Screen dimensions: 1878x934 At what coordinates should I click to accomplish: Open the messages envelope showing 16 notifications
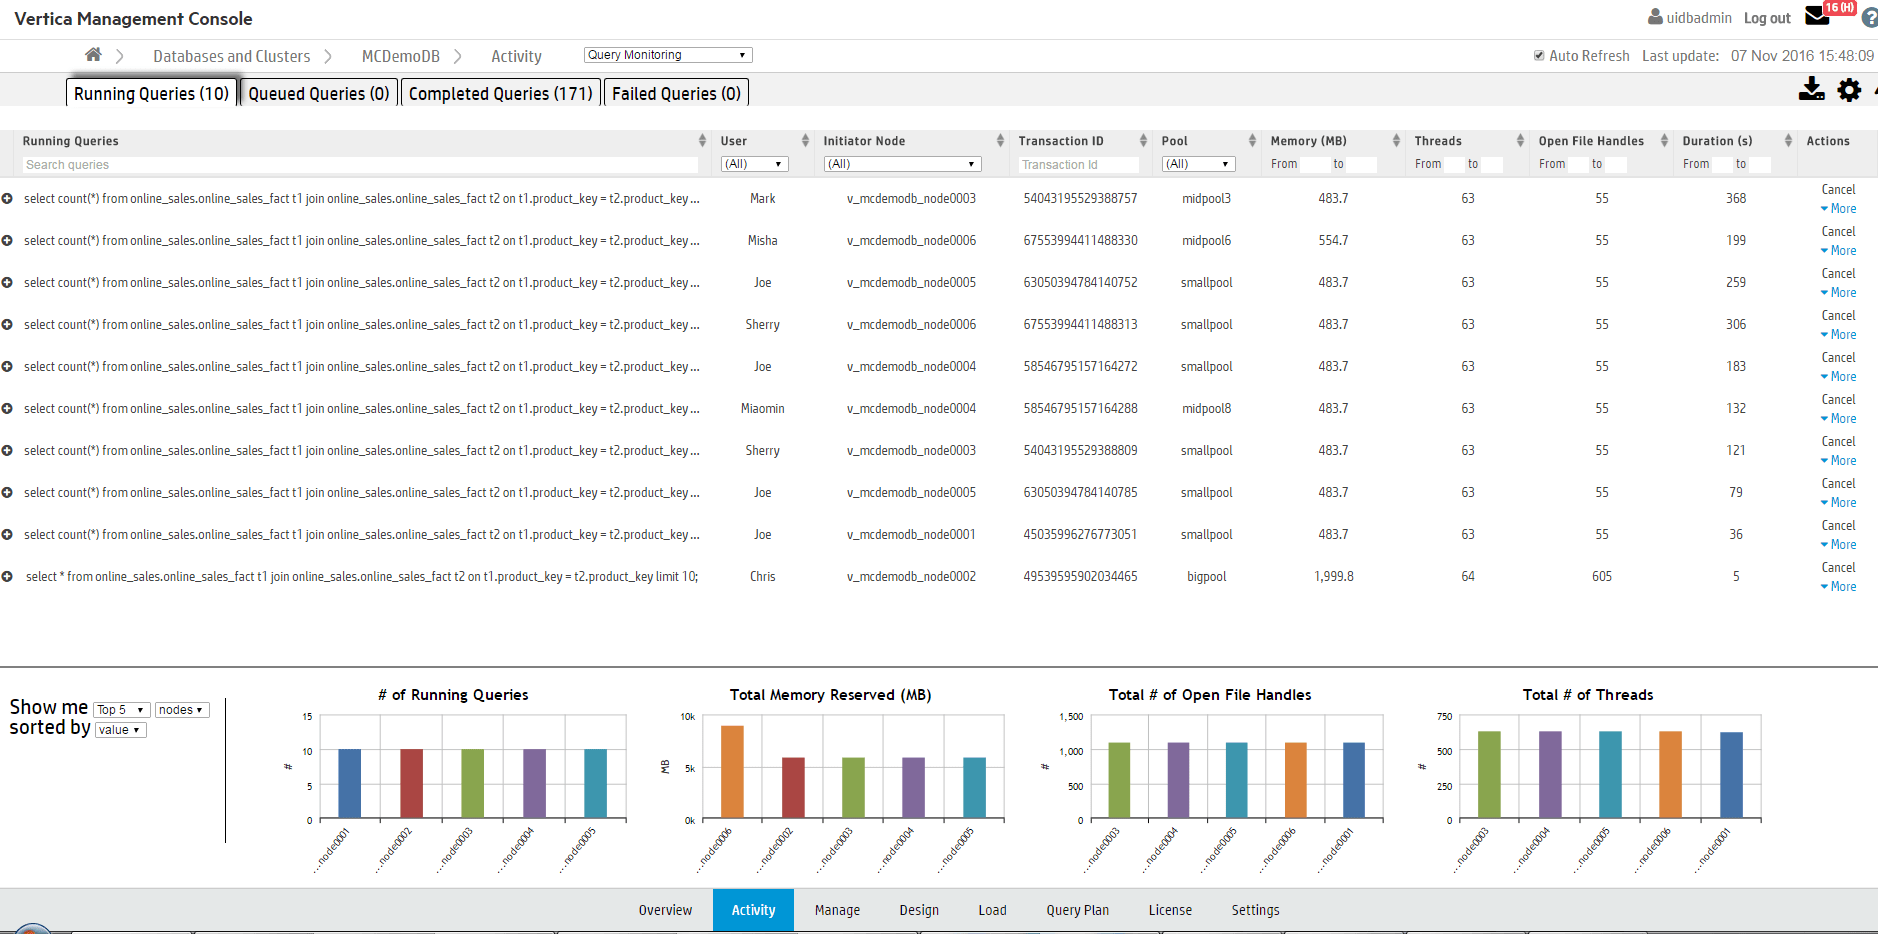pos(1818,16)
